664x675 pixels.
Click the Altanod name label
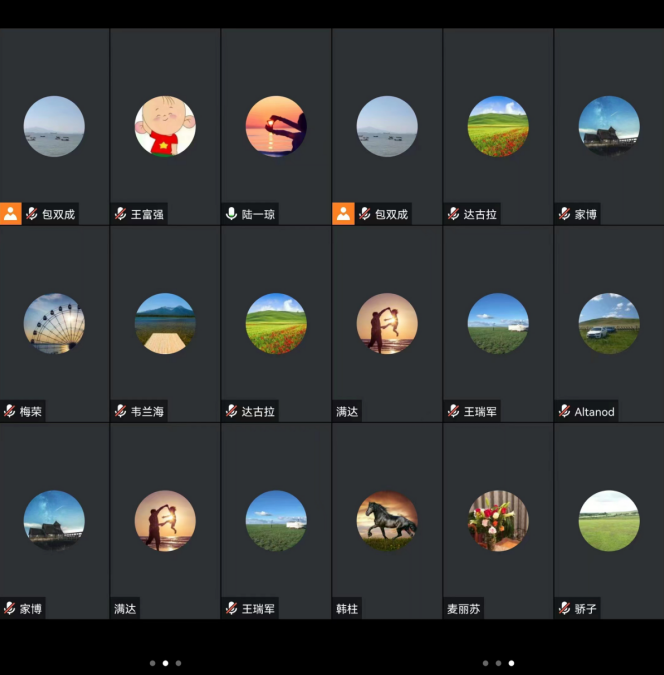coord(594,411)
